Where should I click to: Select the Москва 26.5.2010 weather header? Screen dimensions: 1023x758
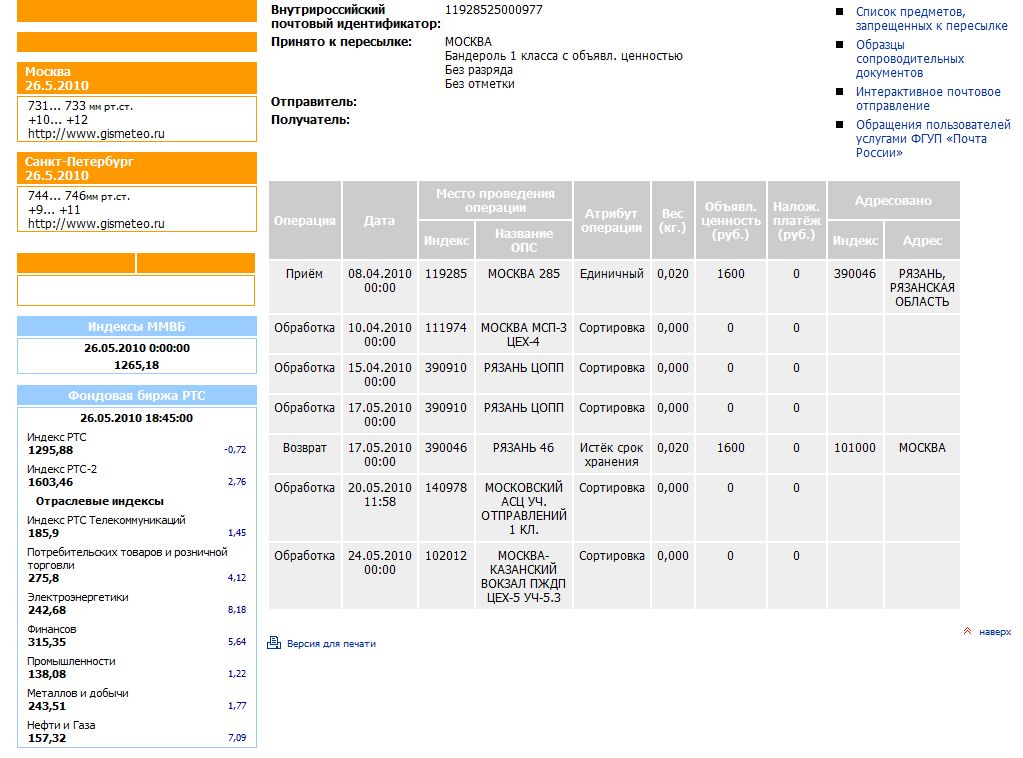(x=136, y=79)
